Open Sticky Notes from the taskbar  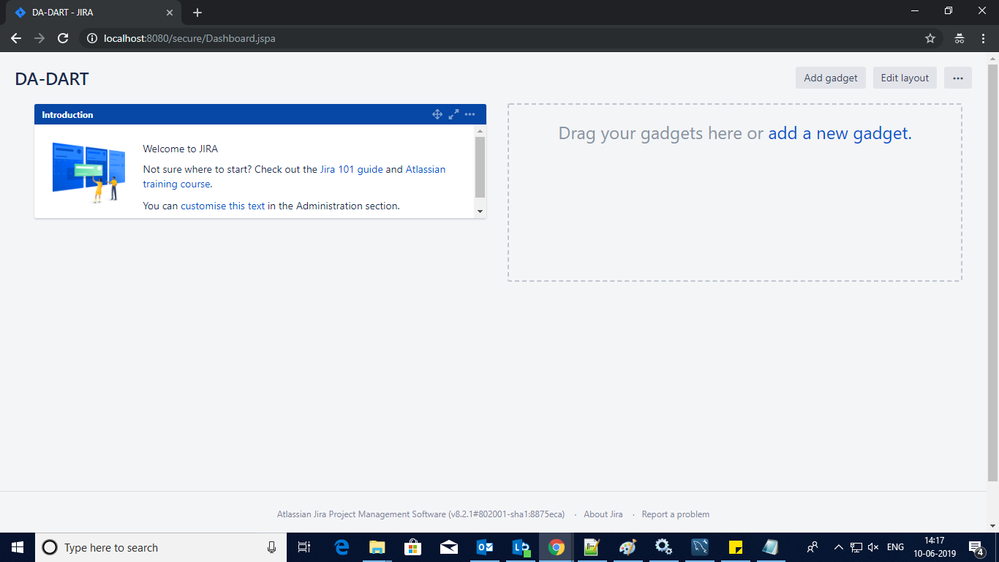coord(735,547)
